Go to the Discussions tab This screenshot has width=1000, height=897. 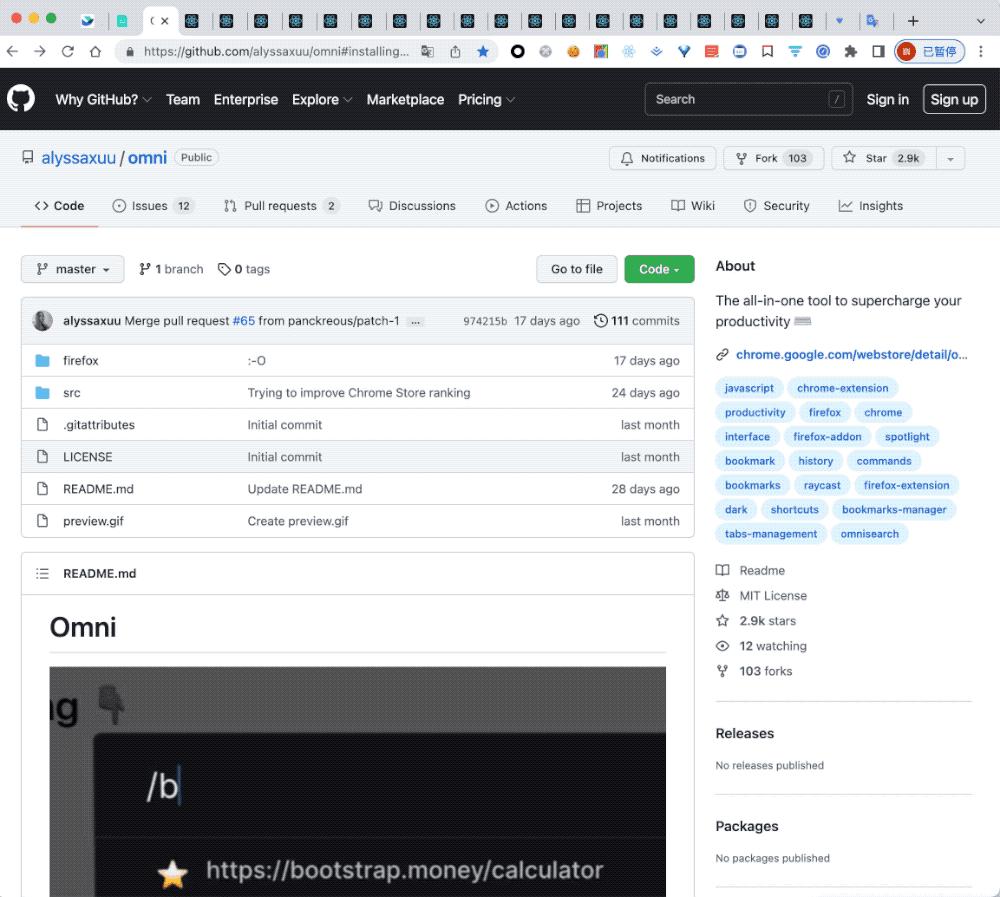(x=412, y=206)
